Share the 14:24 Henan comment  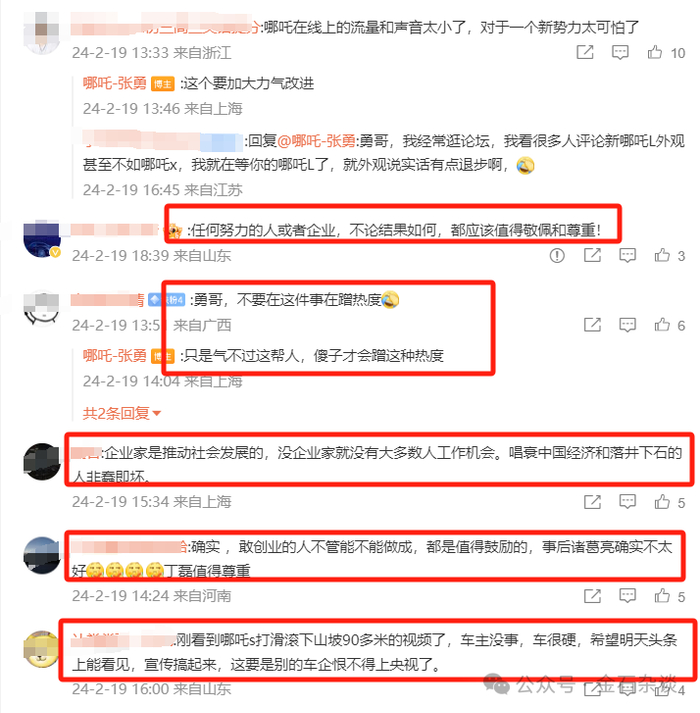[x=592, y=596]
